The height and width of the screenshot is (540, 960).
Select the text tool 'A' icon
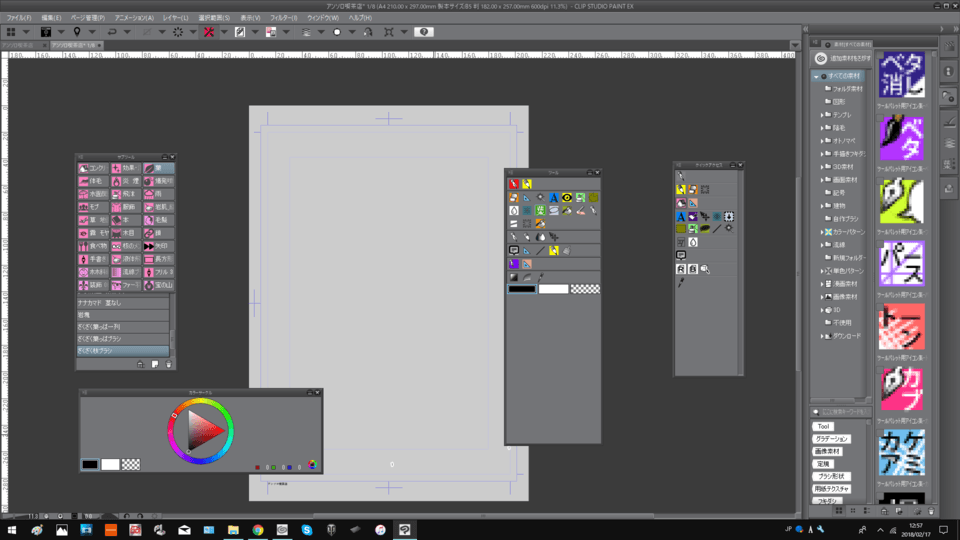coord(553,198)
